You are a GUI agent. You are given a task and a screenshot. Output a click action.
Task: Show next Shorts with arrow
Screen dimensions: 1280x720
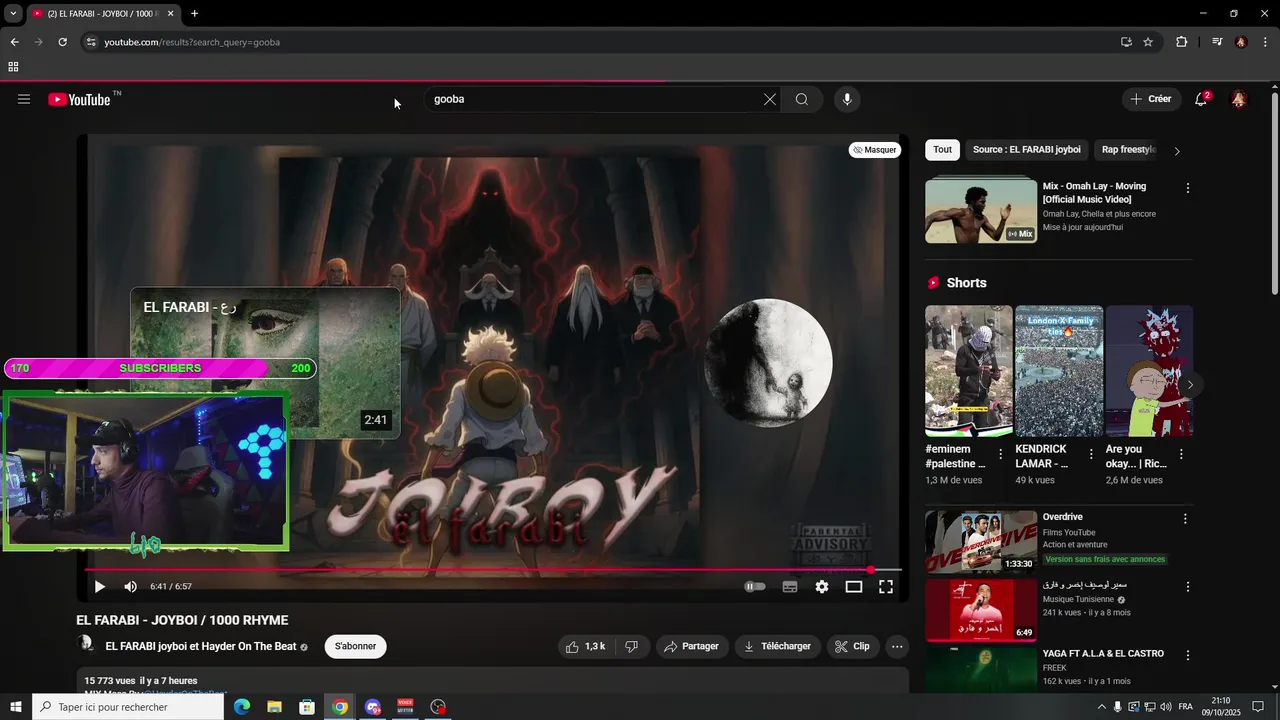tap(1190, 384)
